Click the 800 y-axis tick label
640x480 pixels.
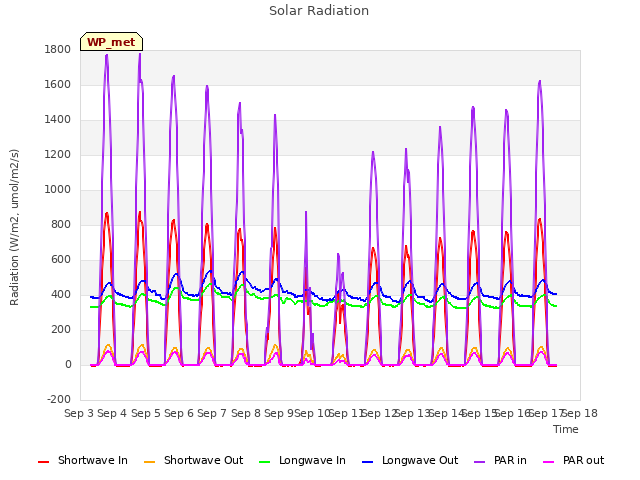tap(61, 225)
